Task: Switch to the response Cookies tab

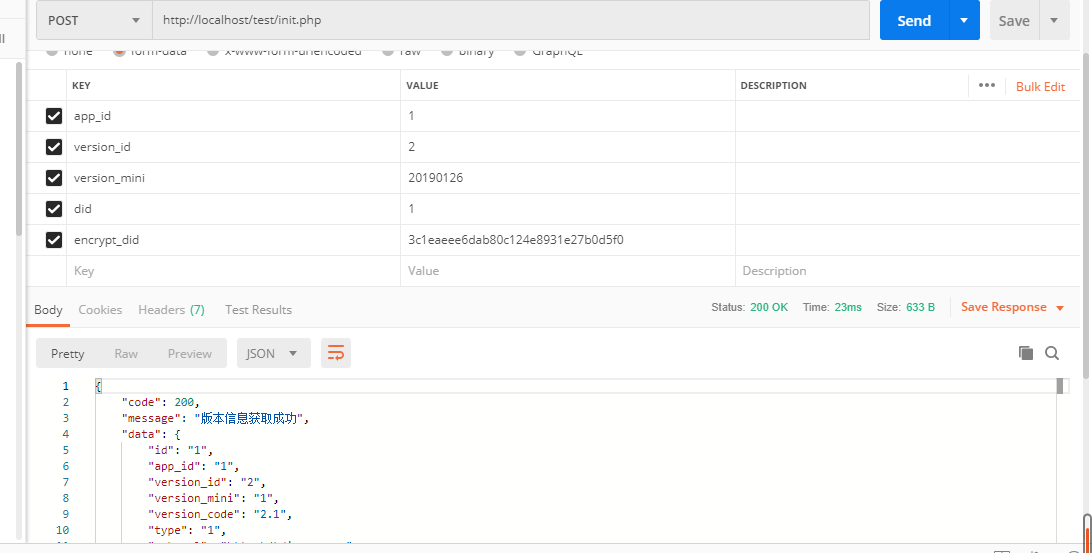Action: point(100,310)
